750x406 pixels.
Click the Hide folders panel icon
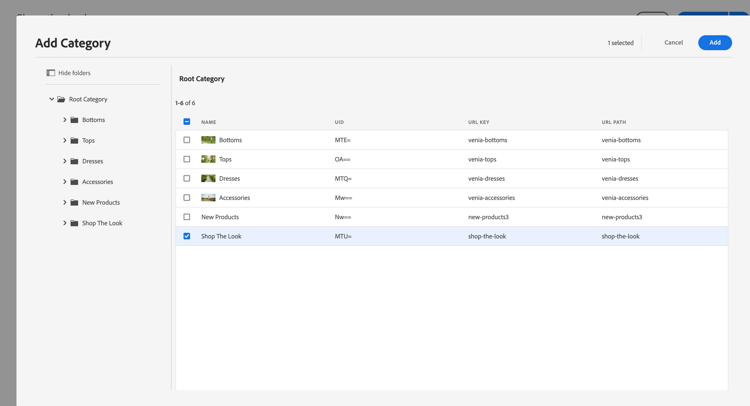click(x=50, y=73)
